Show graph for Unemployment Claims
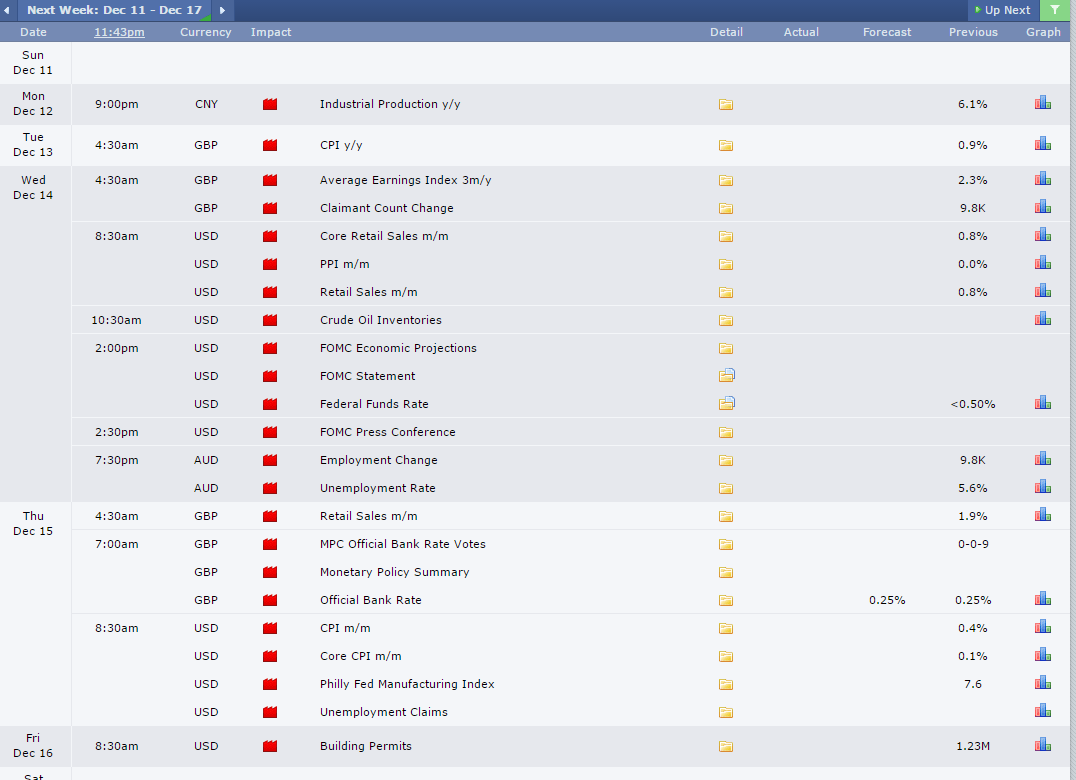The image size is (1076, 780). (1043, 711)
